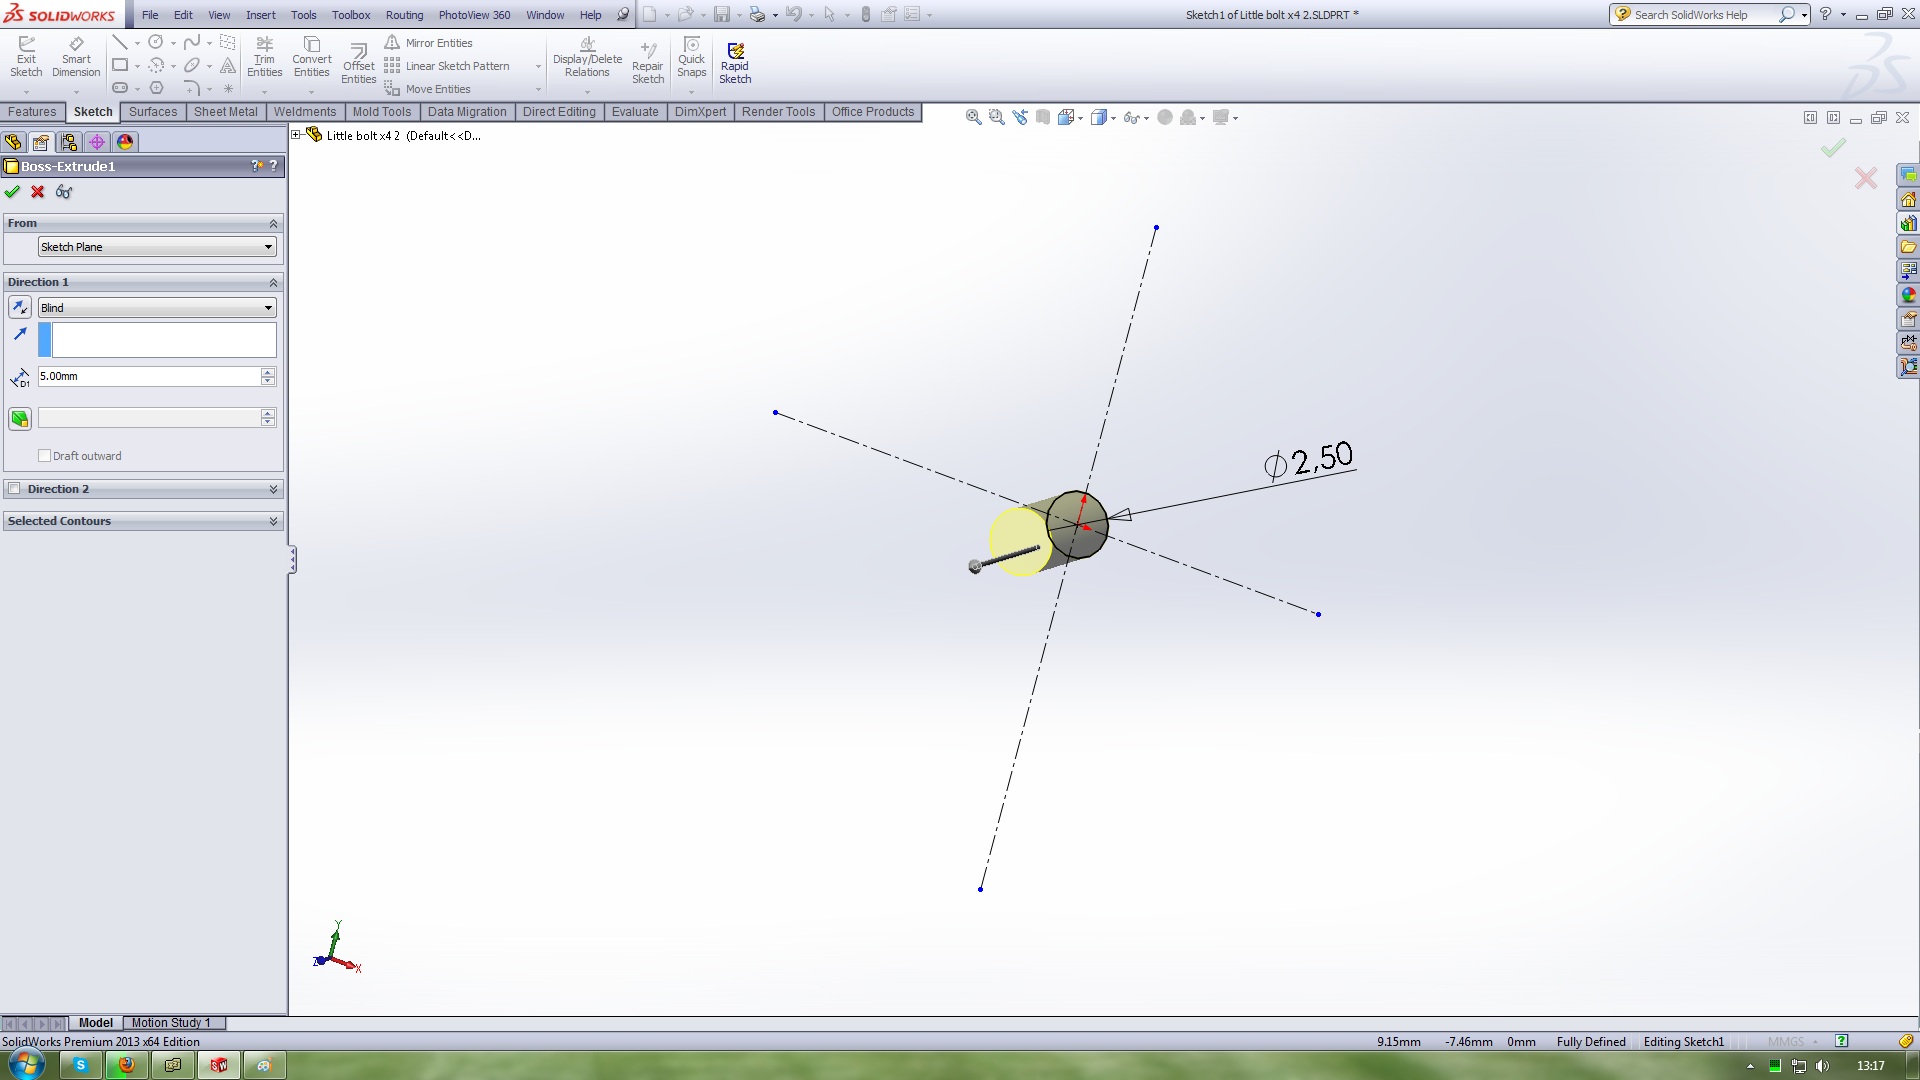Open the Toolbox menu

pos(351,15)
